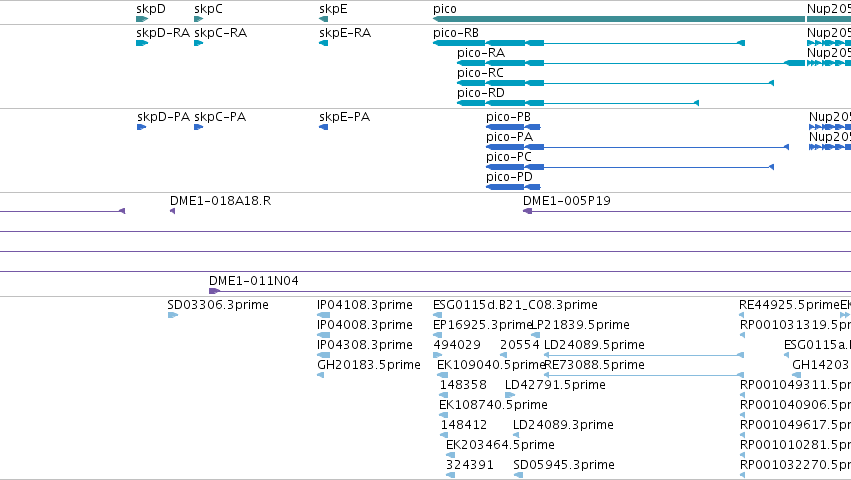
Task: Select the DME1-011N04 purple arrow glyph
Action: (214, 291)
